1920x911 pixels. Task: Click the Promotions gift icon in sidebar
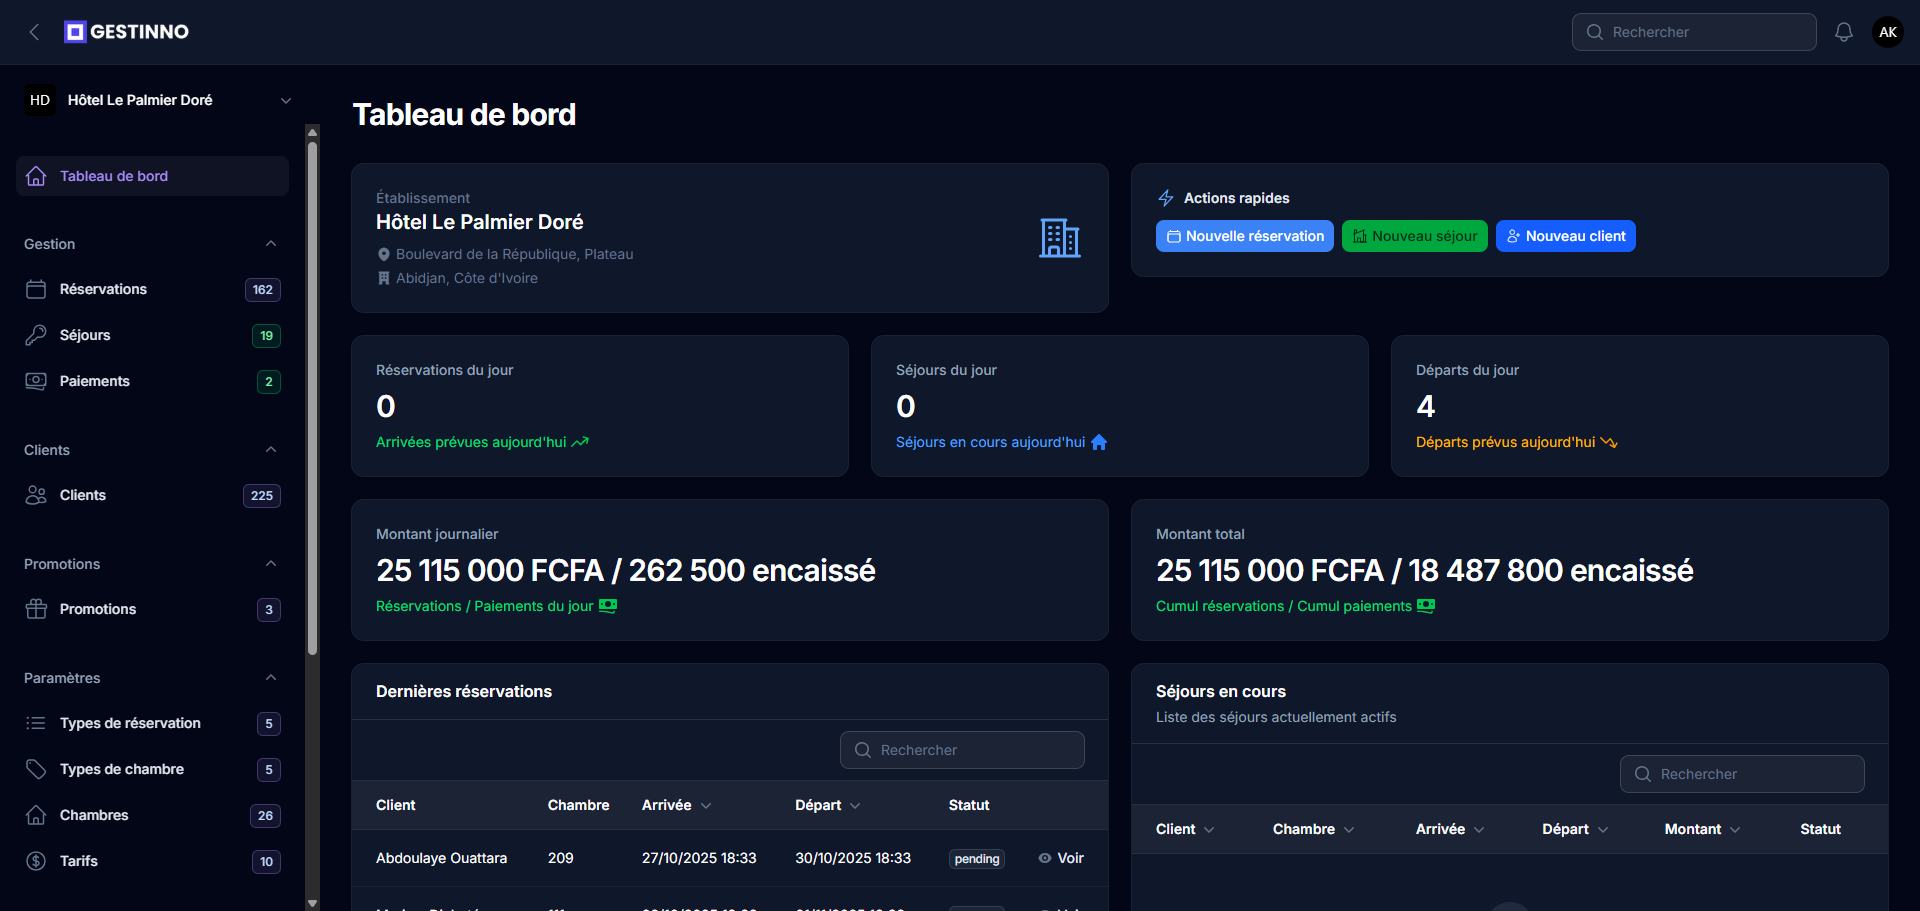pyautogui.click(x=36, y=609)
